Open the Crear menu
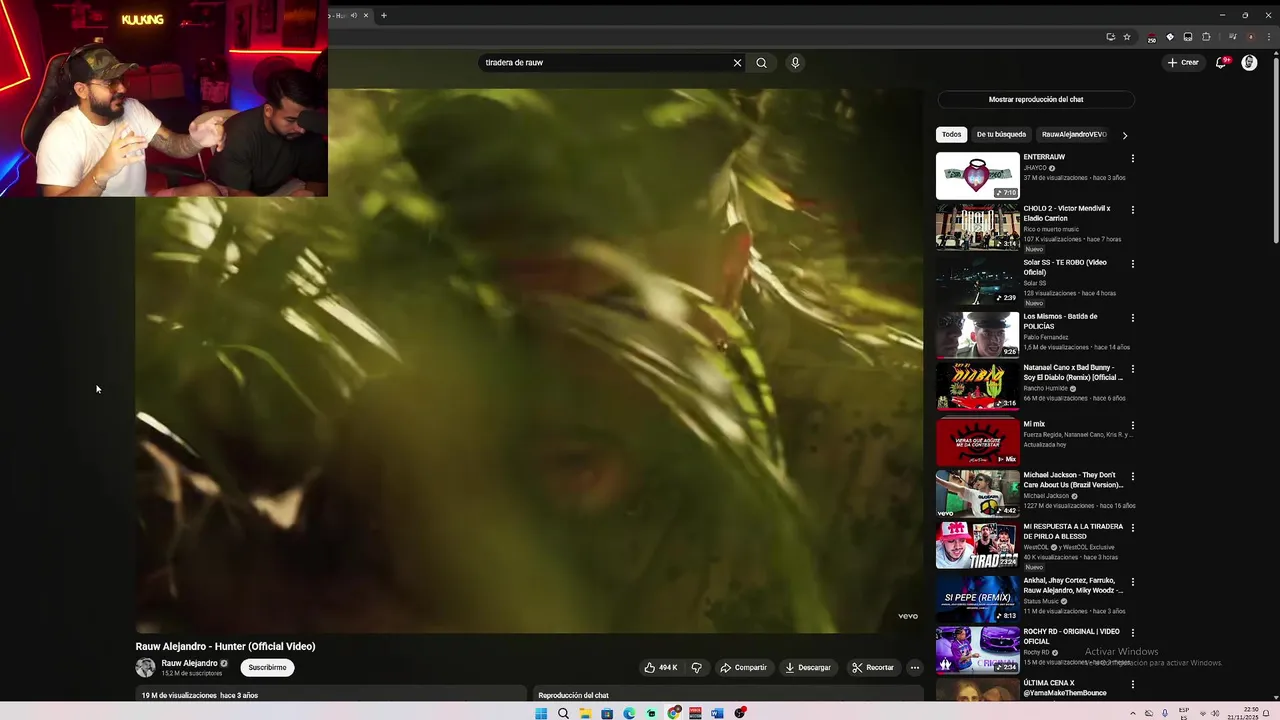The image size is (1280, 720). 1183,62
